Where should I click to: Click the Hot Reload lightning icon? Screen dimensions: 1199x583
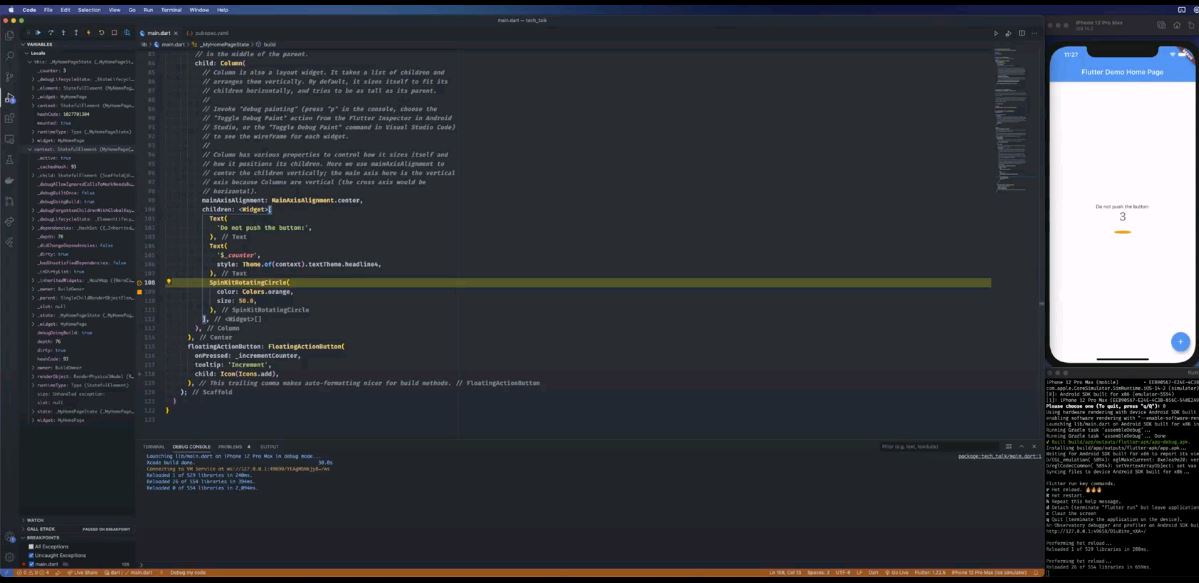coord(88,33)
